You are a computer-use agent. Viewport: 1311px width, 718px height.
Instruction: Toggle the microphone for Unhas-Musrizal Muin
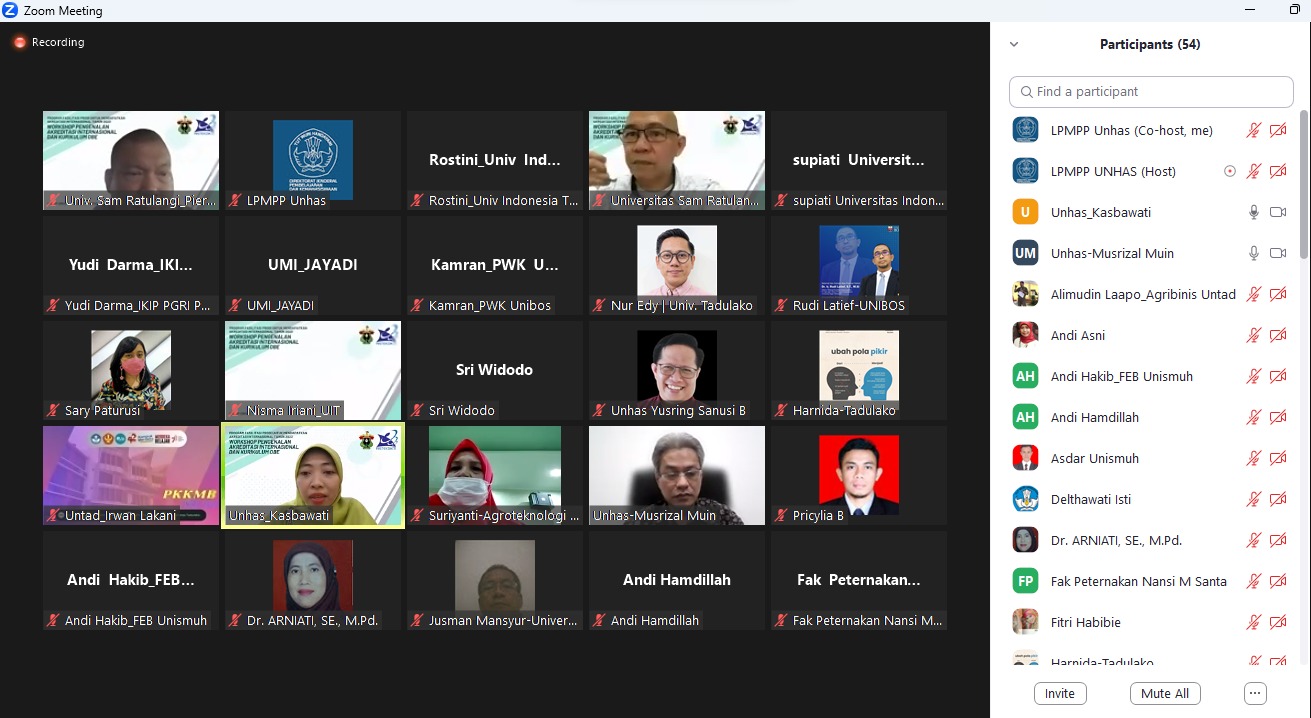pyautogui.click(x=1253, y=253)
